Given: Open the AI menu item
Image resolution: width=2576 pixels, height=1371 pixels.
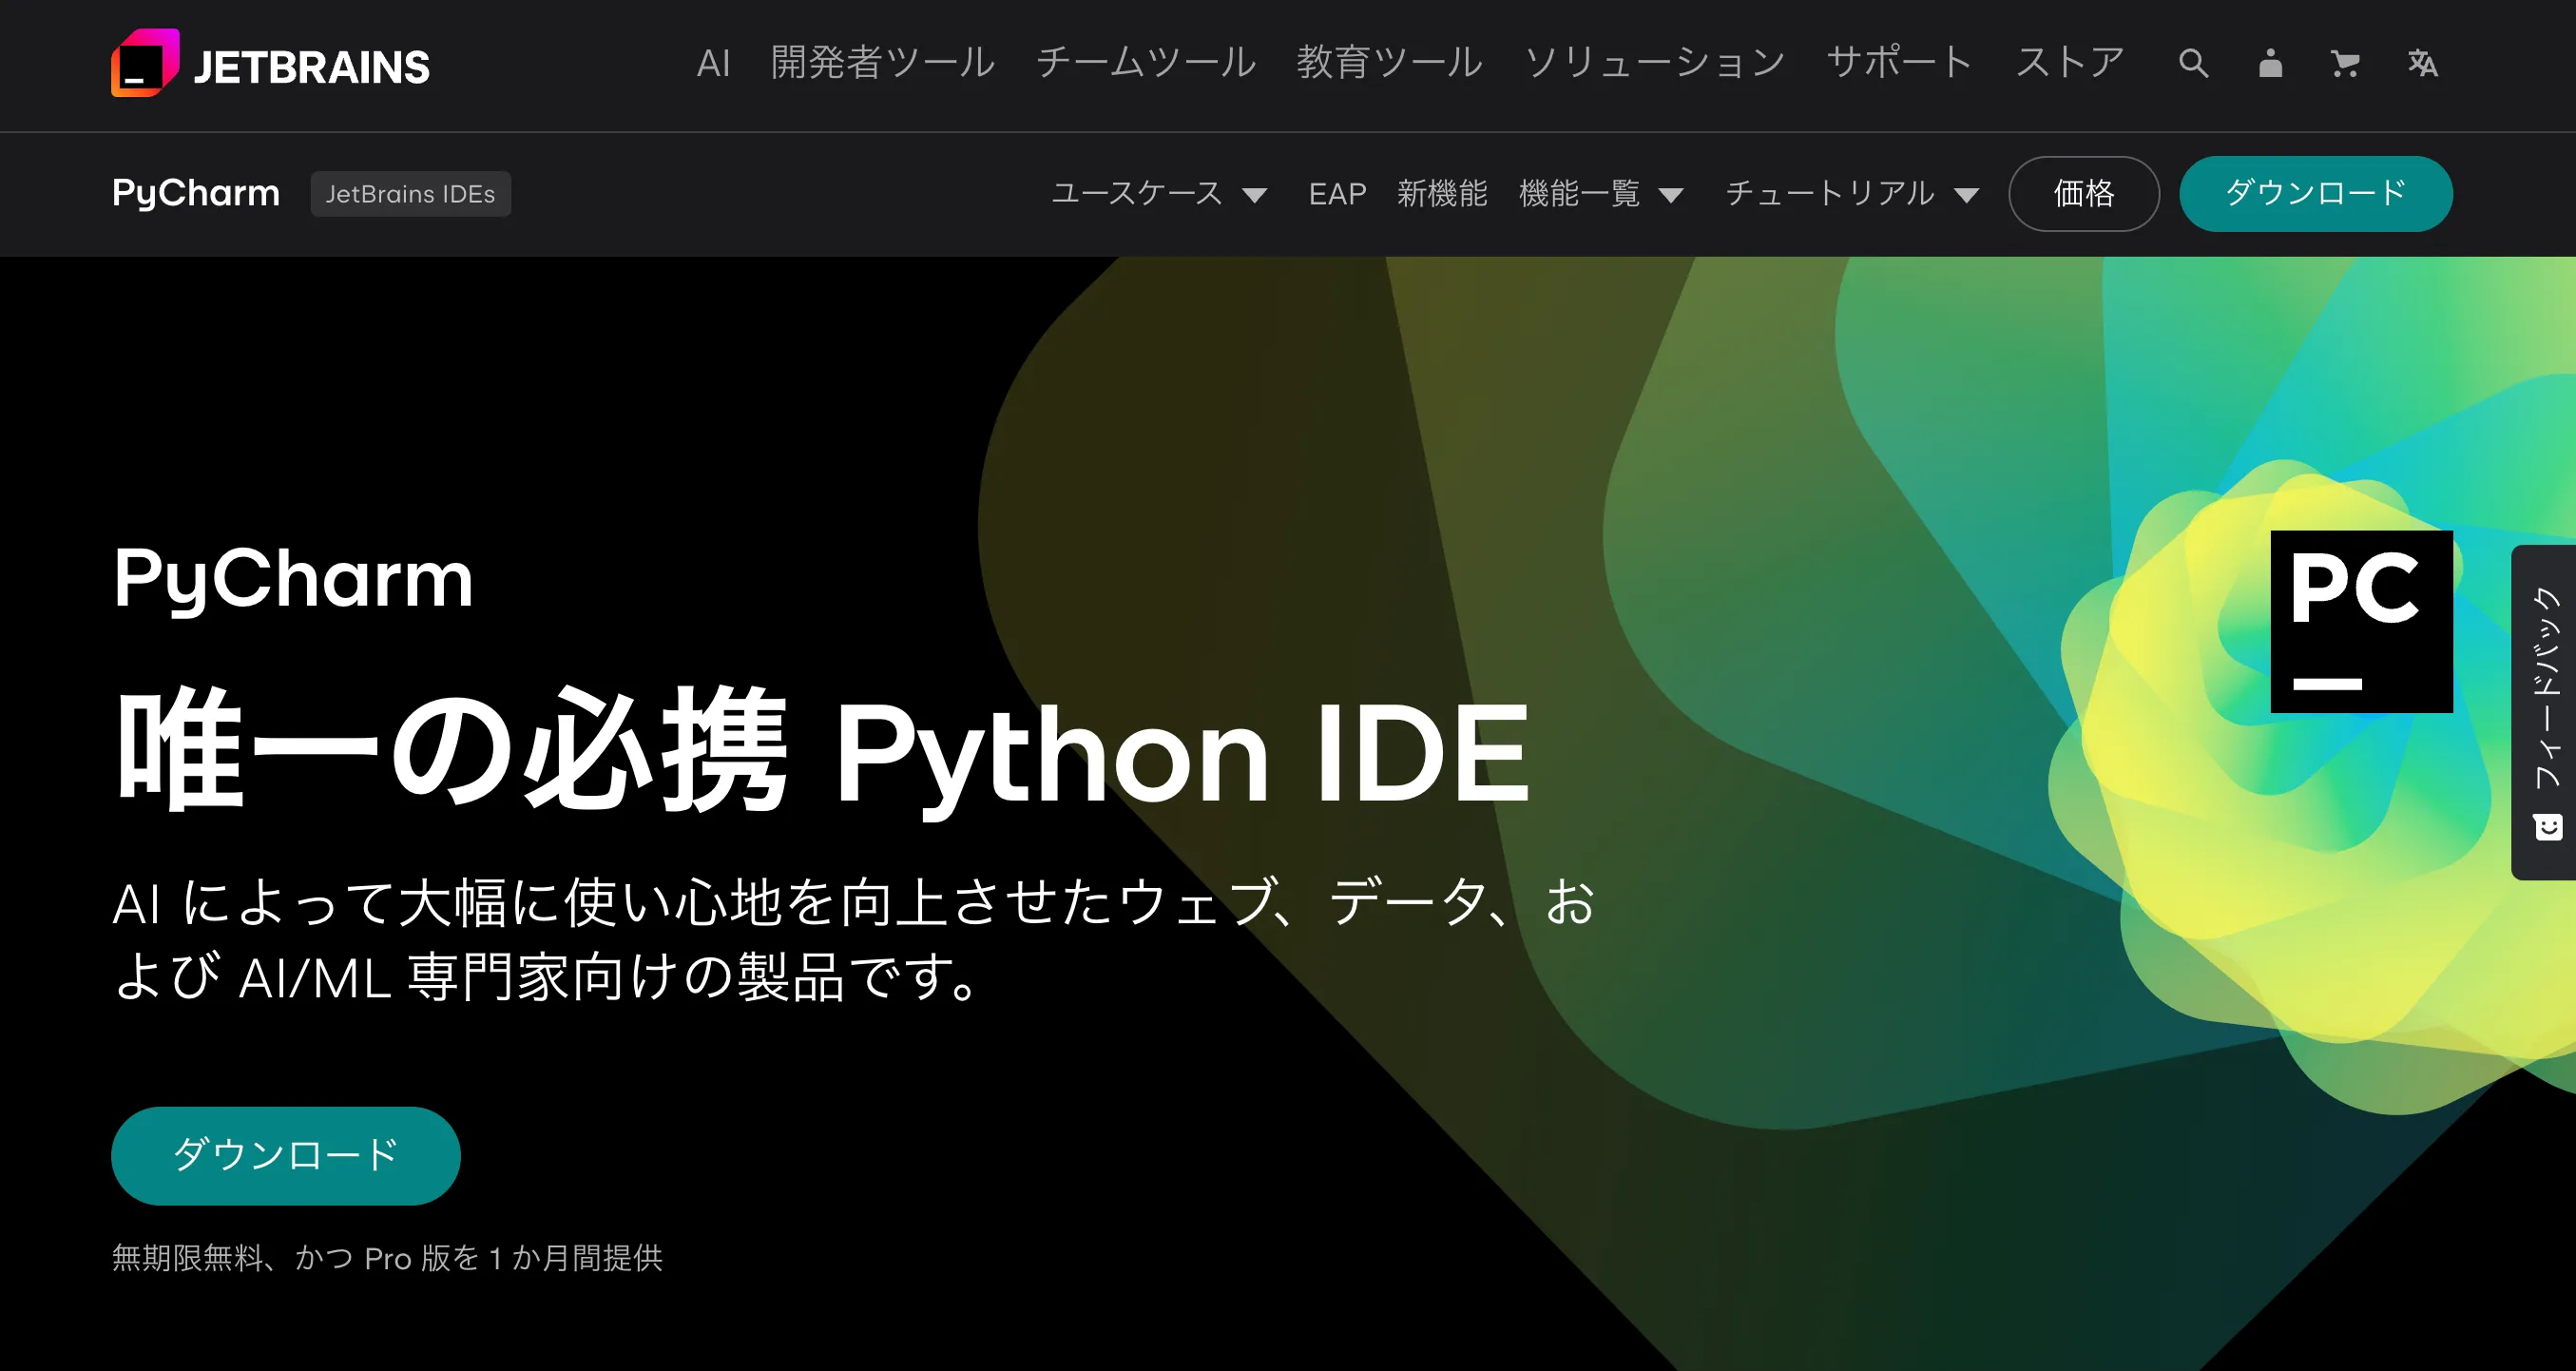Looking at the screenshot, I should tap(713, 63).
